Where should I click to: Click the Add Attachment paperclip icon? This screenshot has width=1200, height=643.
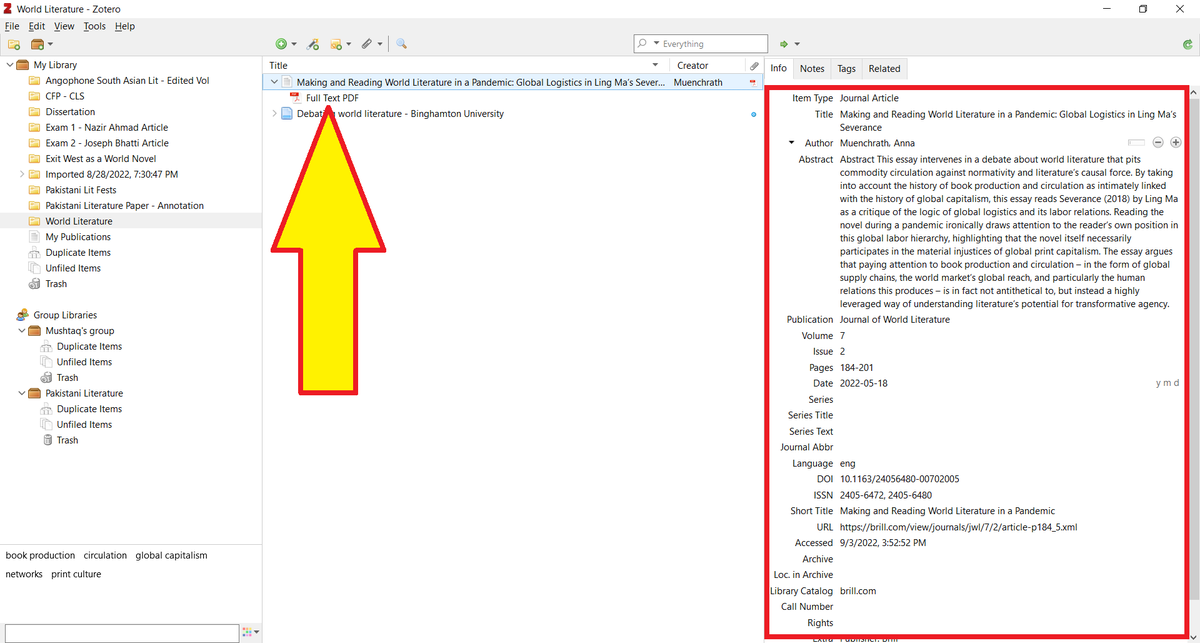tap(371, 44)
